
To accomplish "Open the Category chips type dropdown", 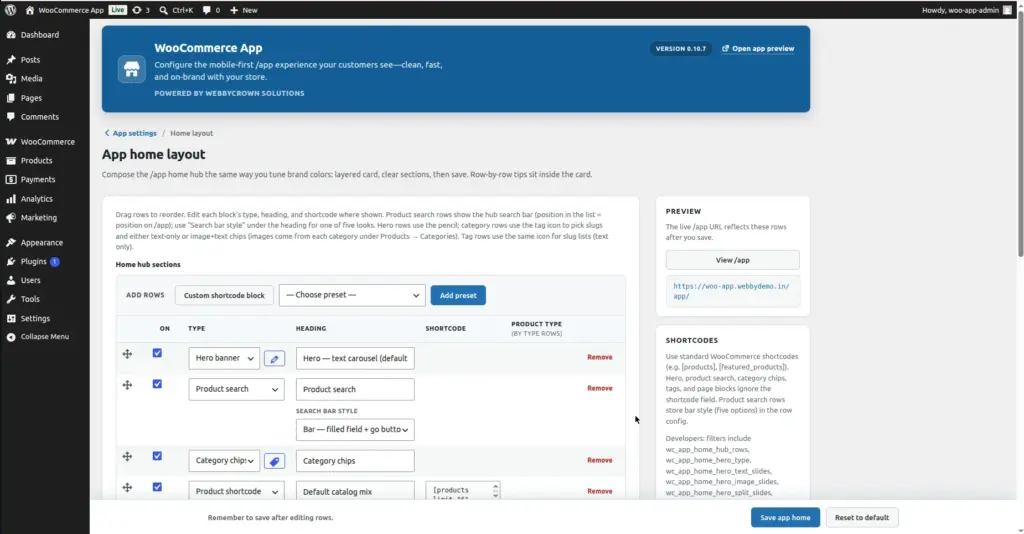I will [x=224, y=461].
